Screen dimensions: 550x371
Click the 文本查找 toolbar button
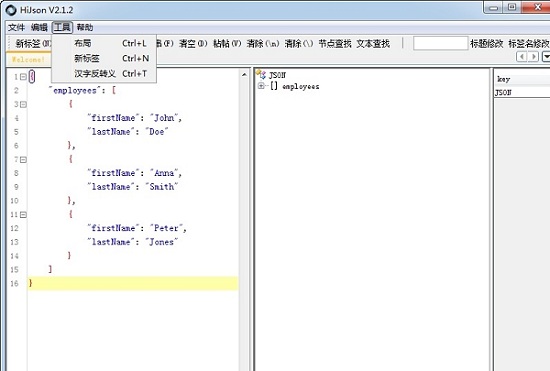373,43
